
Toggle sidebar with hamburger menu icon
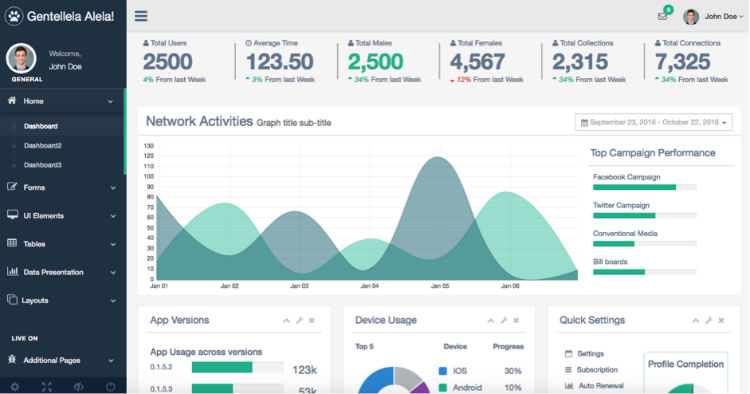(141, 16)
